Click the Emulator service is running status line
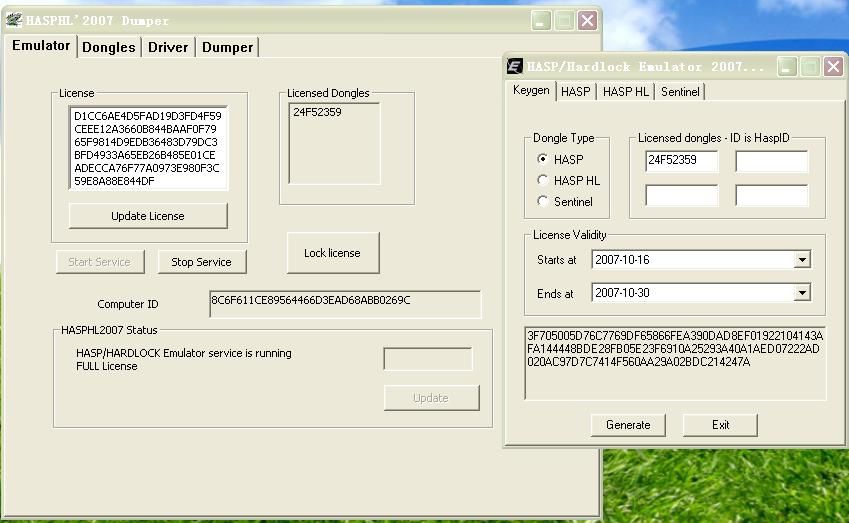 click(184, 353)
